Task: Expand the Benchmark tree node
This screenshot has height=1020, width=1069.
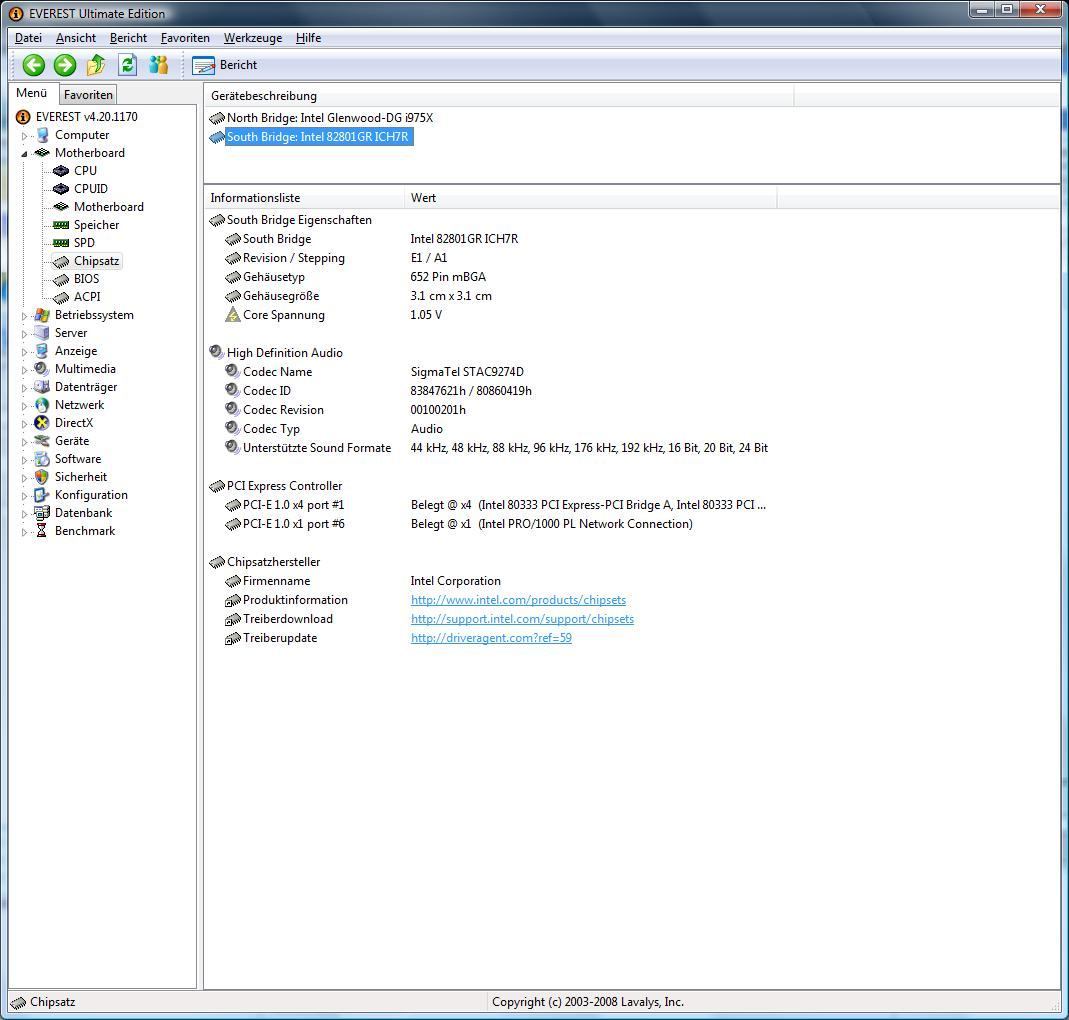Action: click(x=25, y=532)
